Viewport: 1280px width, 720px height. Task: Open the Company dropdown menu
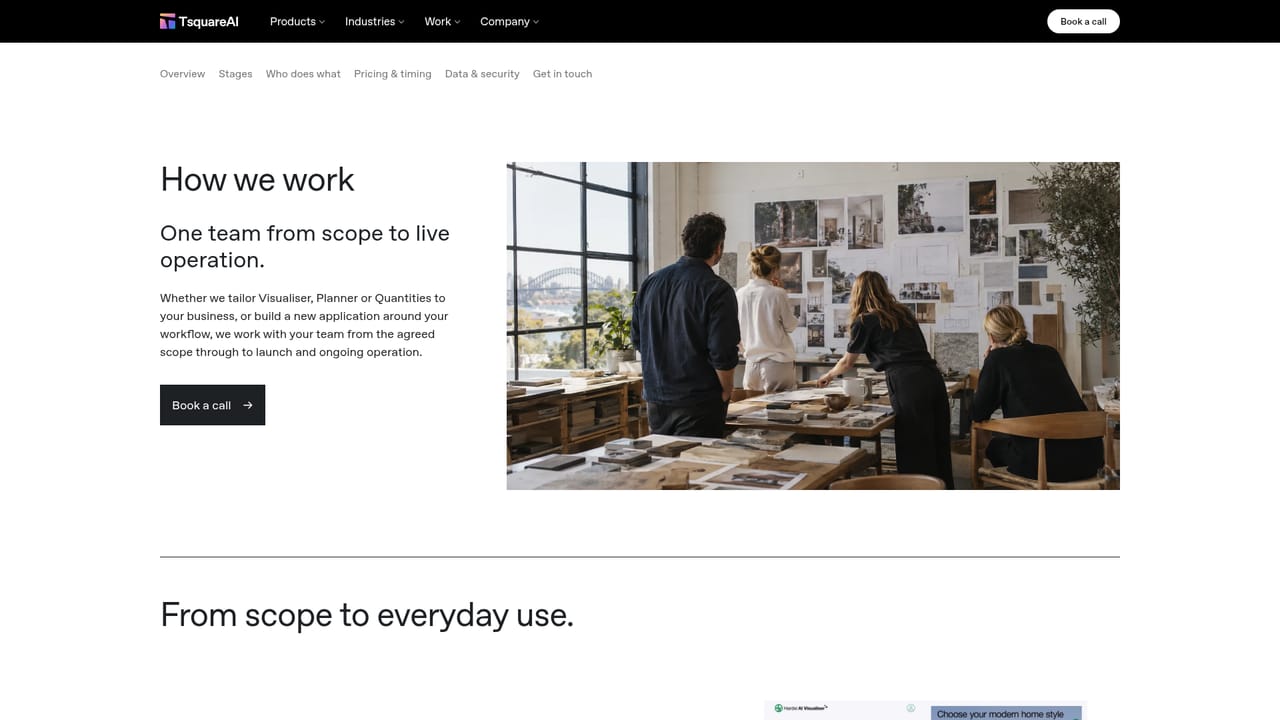point(509,21)
